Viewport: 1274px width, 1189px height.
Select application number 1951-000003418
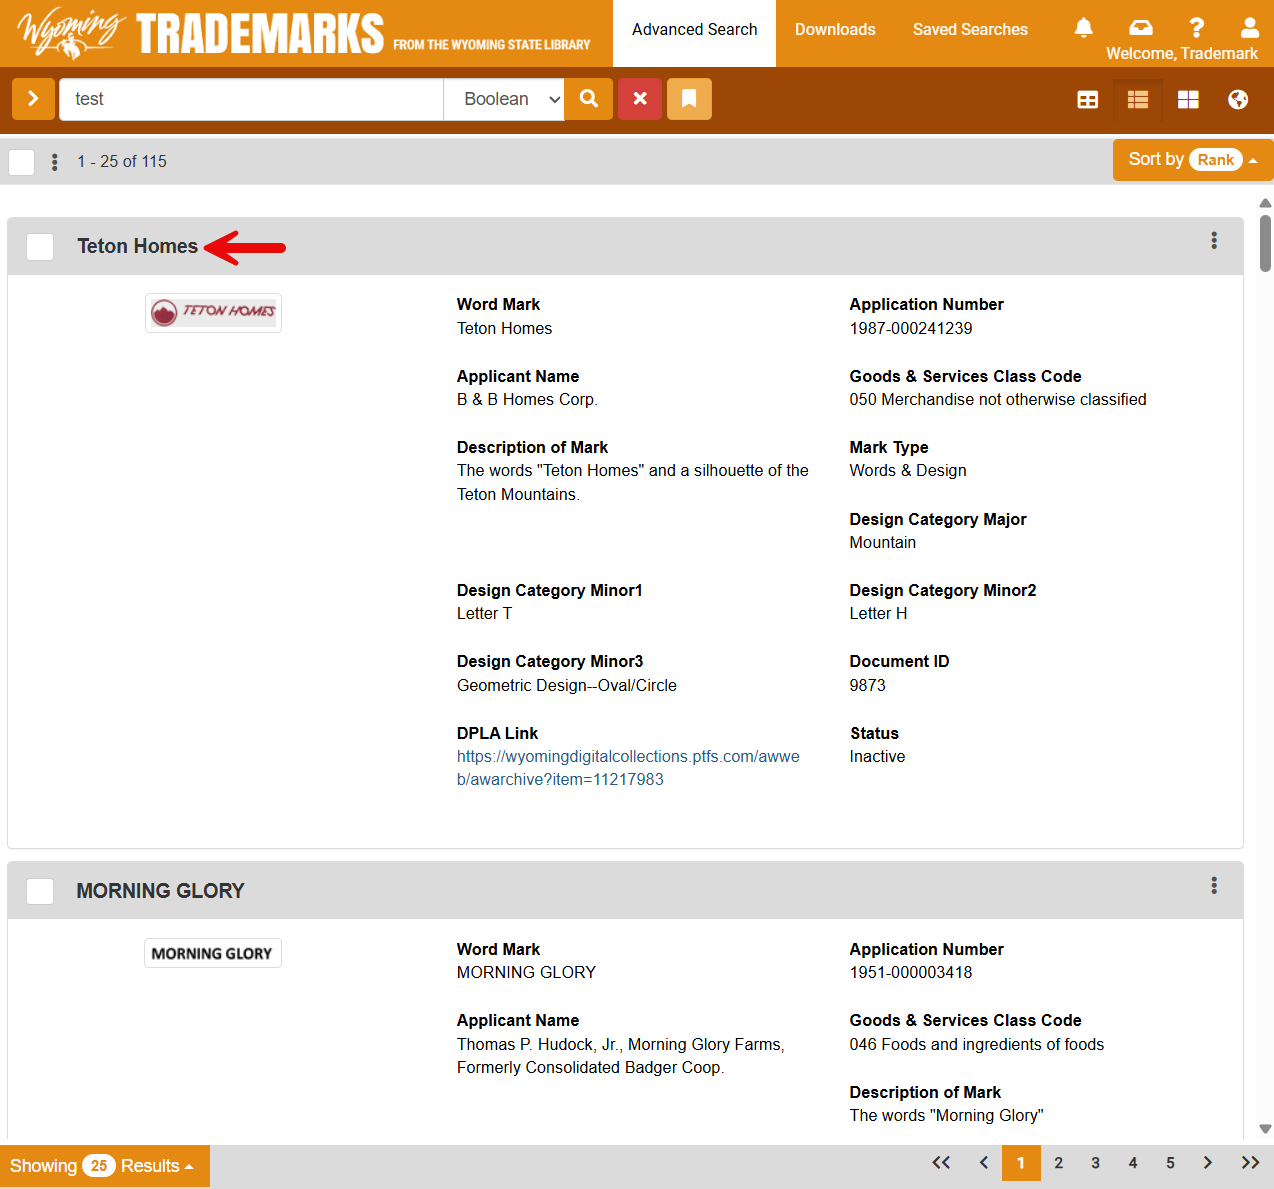911,972
